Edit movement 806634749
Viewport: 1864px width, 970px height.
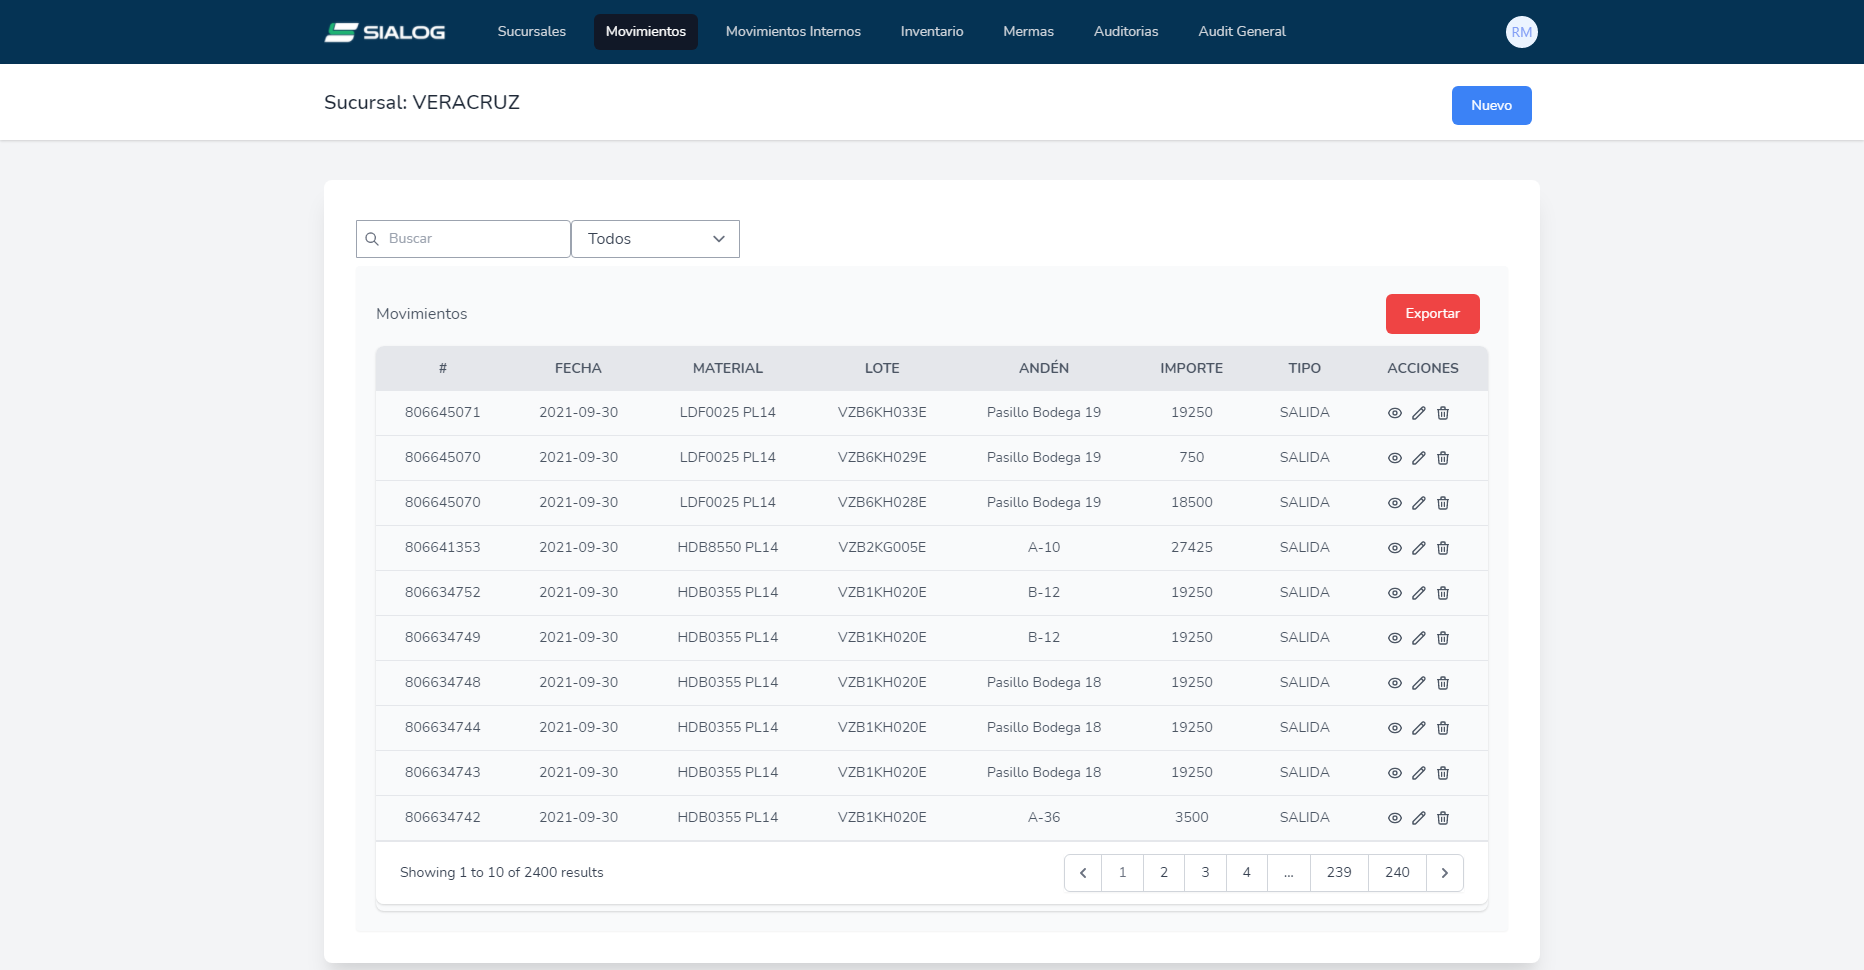click(x=1419, y=638)
